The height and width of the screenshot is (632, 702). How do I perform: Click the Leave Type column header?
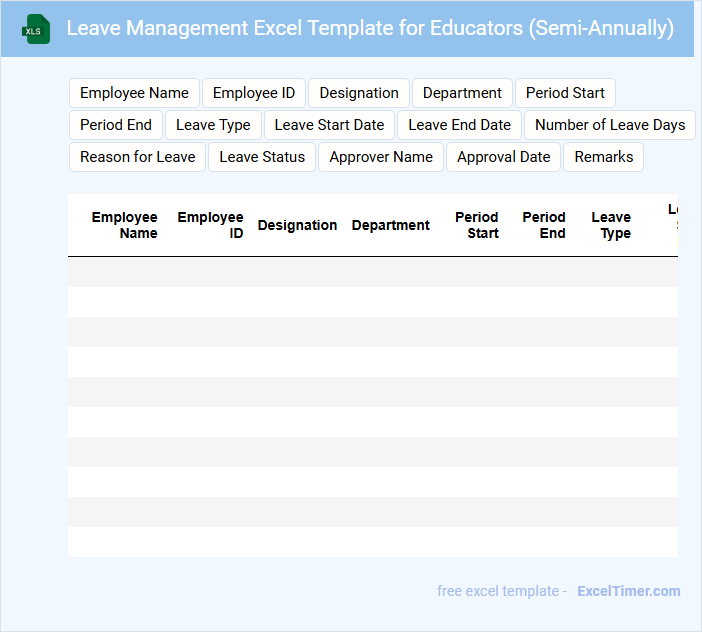(611, 225)
